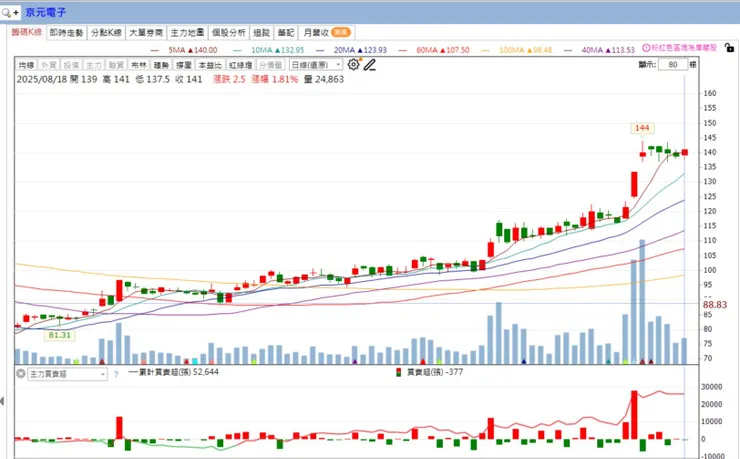Toggle the 撐壓 support-resistance overlay
Screen dimensions: 740x459
point(184,65)
